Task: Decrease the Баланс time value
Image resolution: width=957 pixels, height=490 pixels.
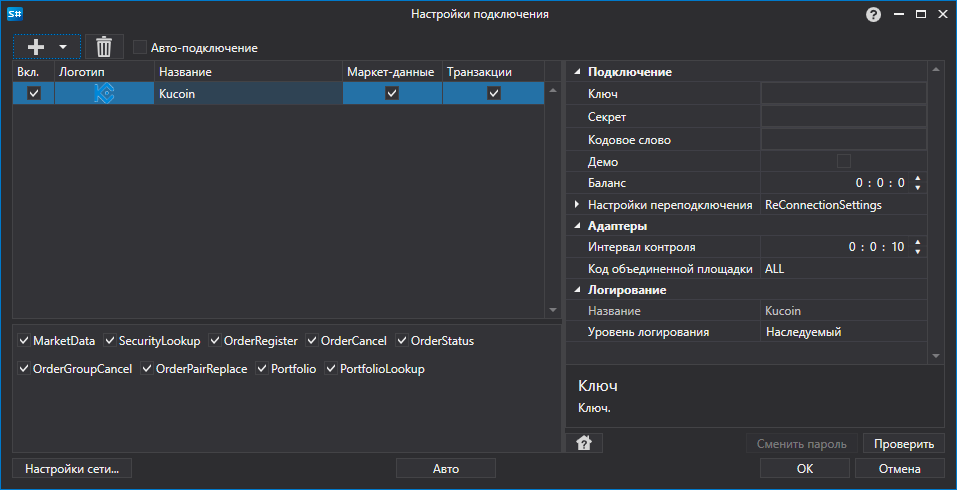Action: pyautogui.click(x=917, y=187)
